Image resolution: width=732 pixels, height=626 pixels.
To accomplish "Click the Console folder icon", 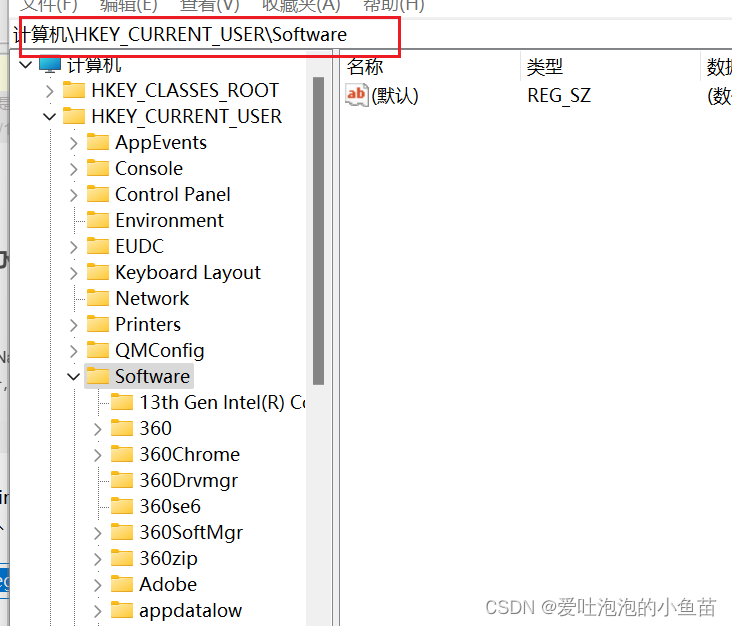I will [98, 168].
